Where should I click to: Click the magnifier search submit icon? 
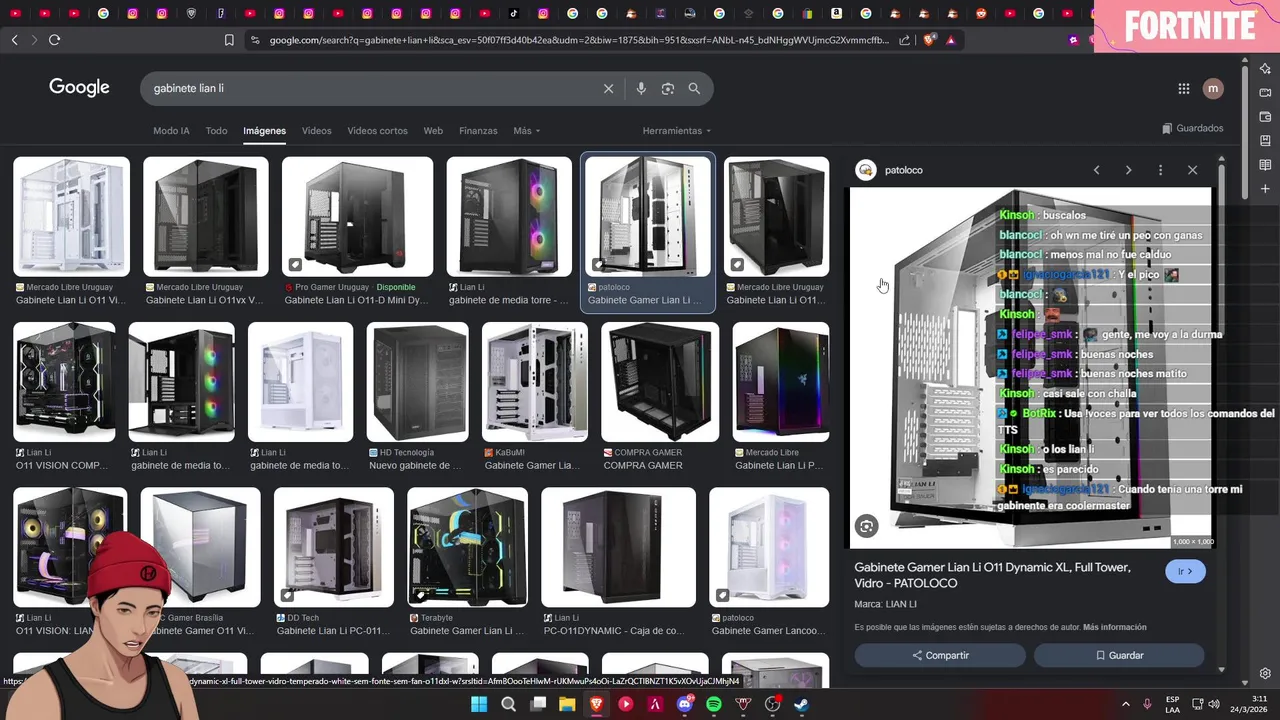(694, 88)
